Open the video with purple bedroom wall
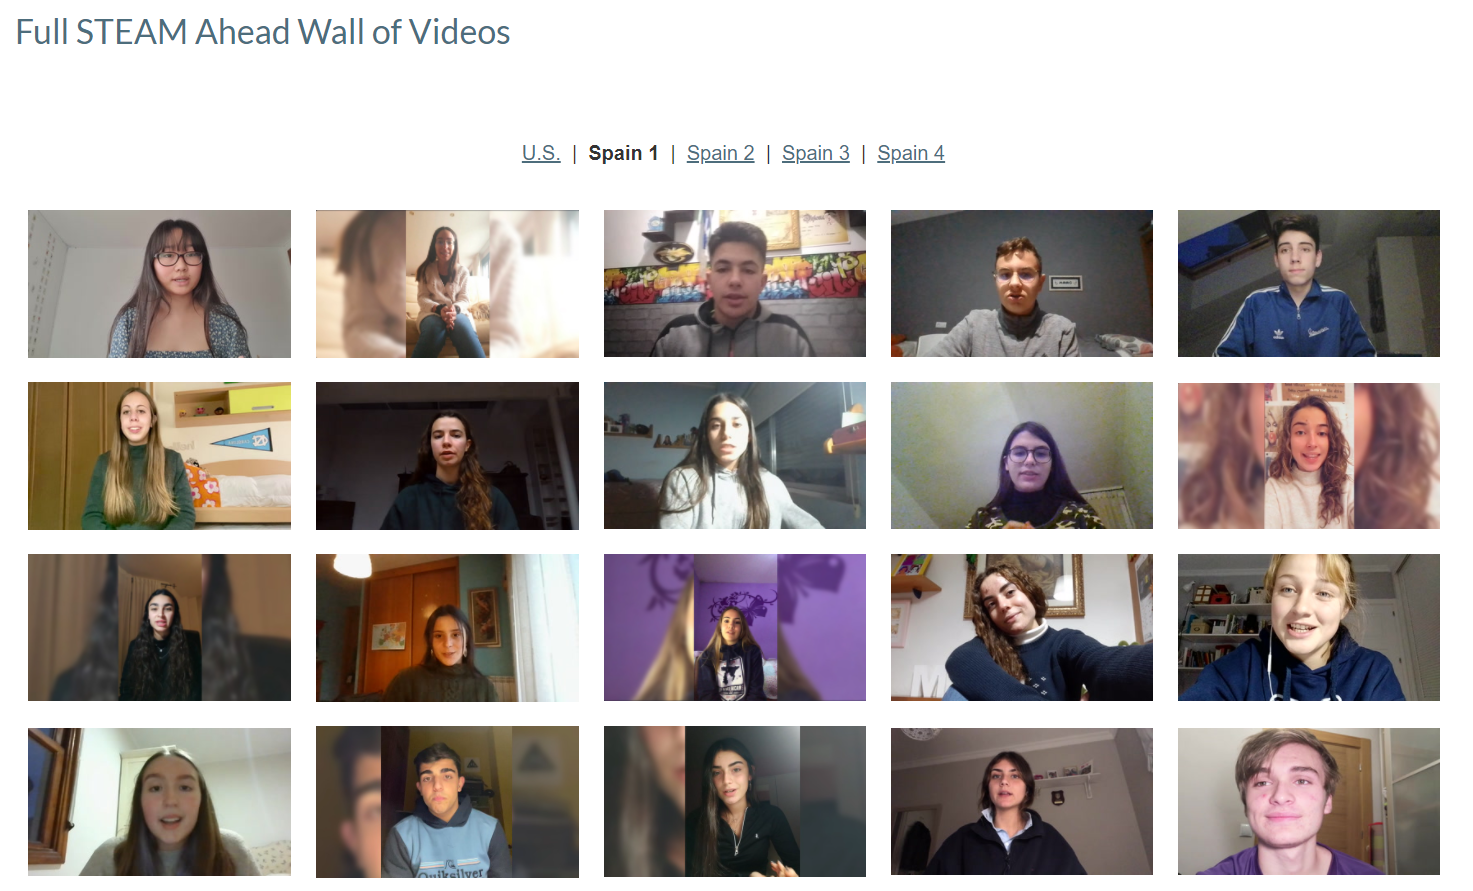1473x891 pixels. (735, 628)
